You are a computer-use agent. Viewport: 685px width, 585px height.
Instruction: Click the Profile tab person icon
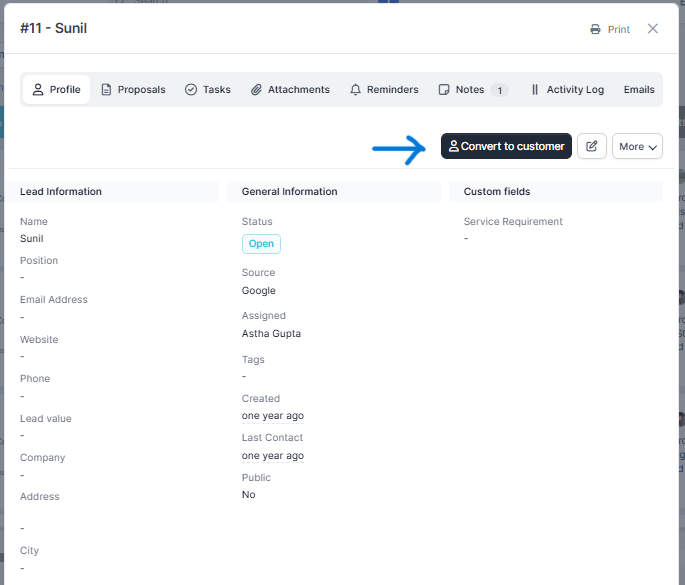38,90
